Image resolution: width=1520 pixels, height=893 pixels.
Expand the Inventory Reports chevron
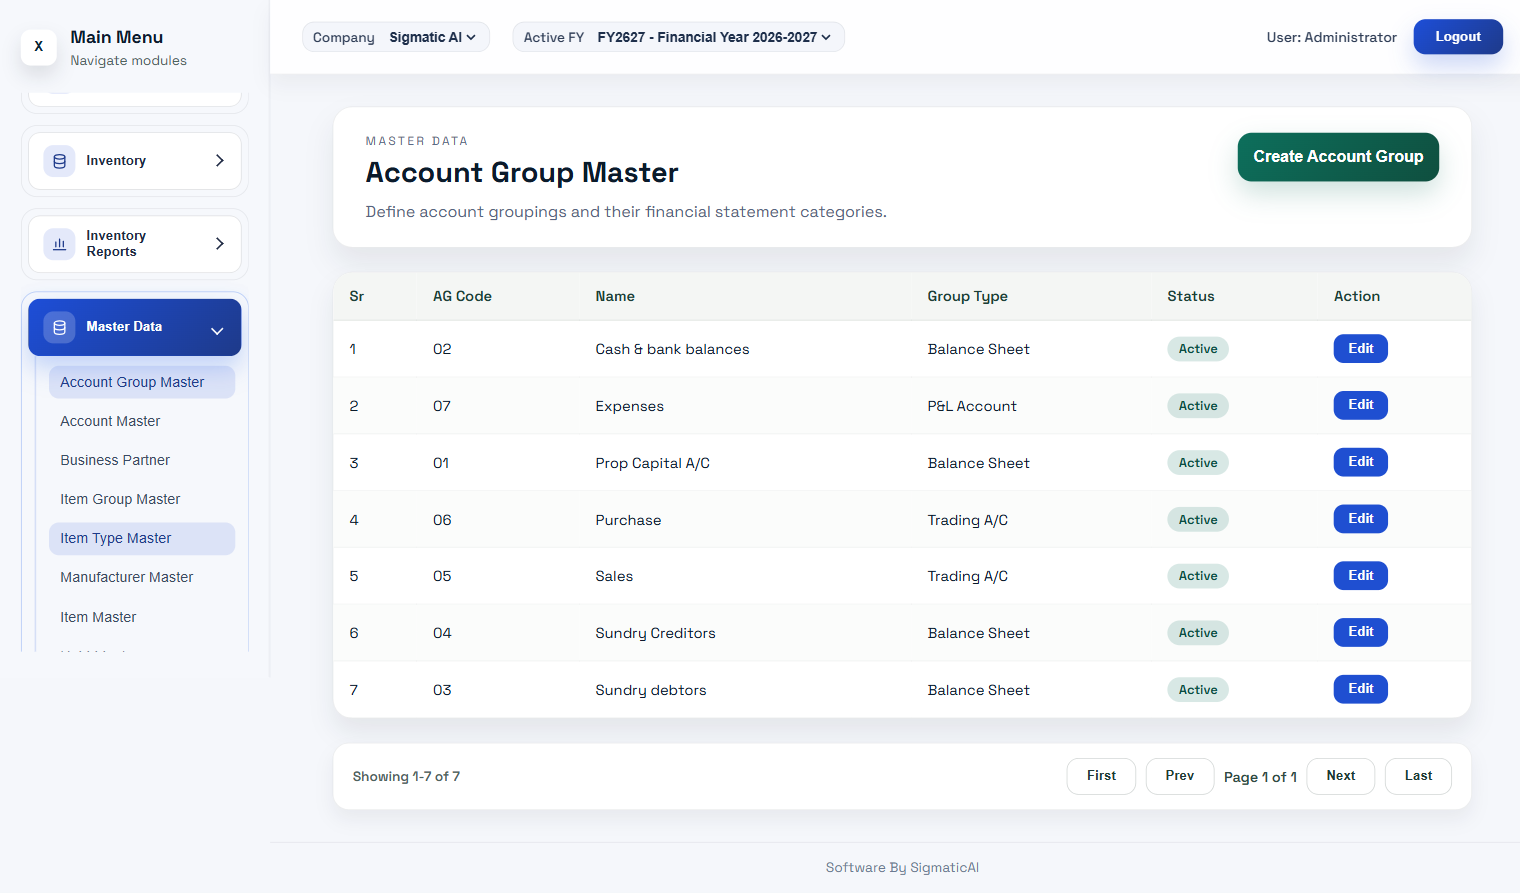coord(220,244)
